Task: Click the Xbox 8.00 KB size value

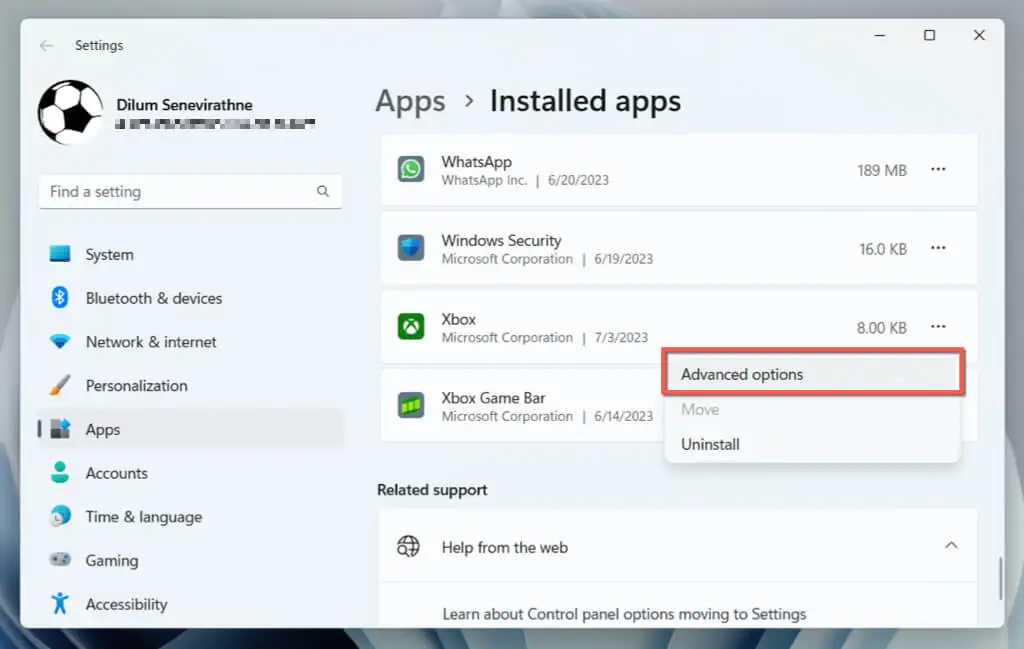Action: (882, 328)
